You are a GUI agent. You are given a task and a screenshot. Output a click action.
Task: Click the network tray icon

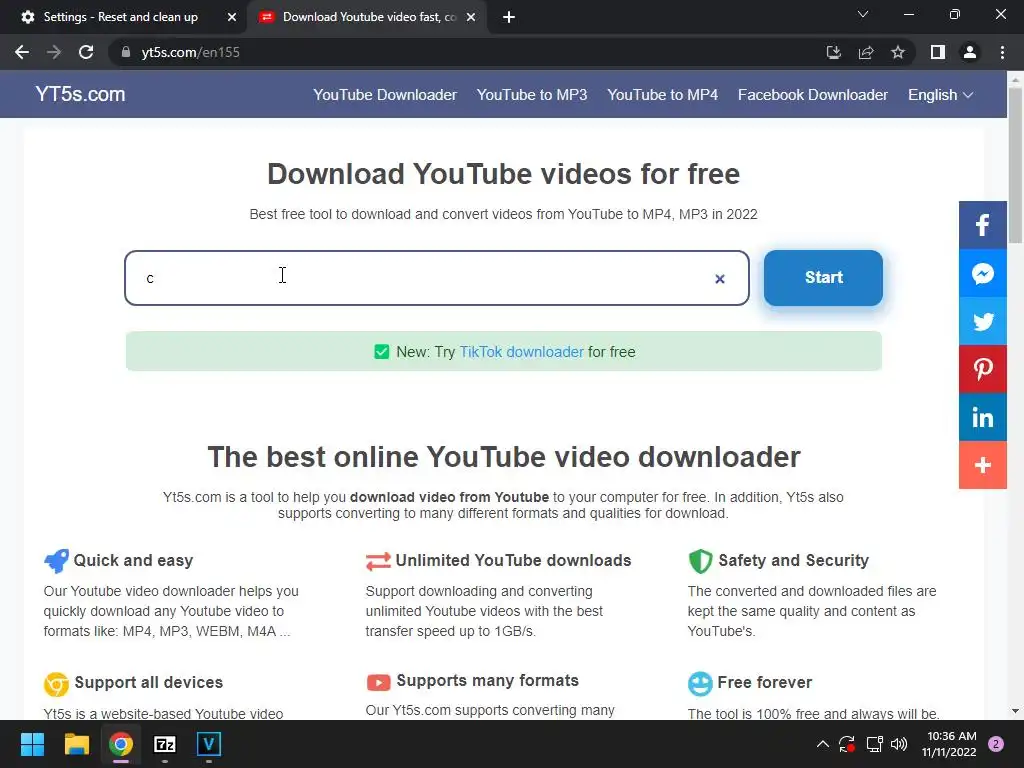tap(874, 744)
